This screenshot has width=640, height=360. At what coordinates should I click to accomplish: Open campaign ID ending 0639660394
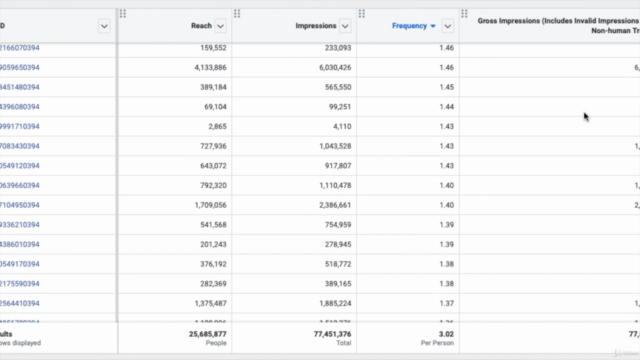coord(20,185)
